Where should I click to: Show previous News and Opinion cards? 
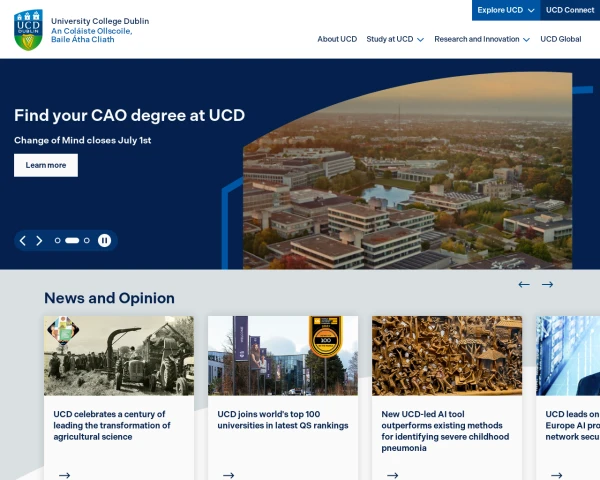point(524,284)
